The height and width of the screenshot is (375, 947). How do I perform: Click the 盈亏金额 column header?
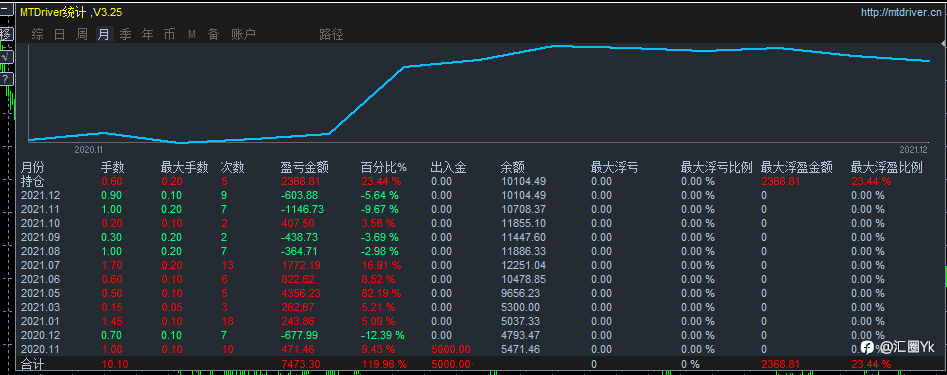coord(304,167)
